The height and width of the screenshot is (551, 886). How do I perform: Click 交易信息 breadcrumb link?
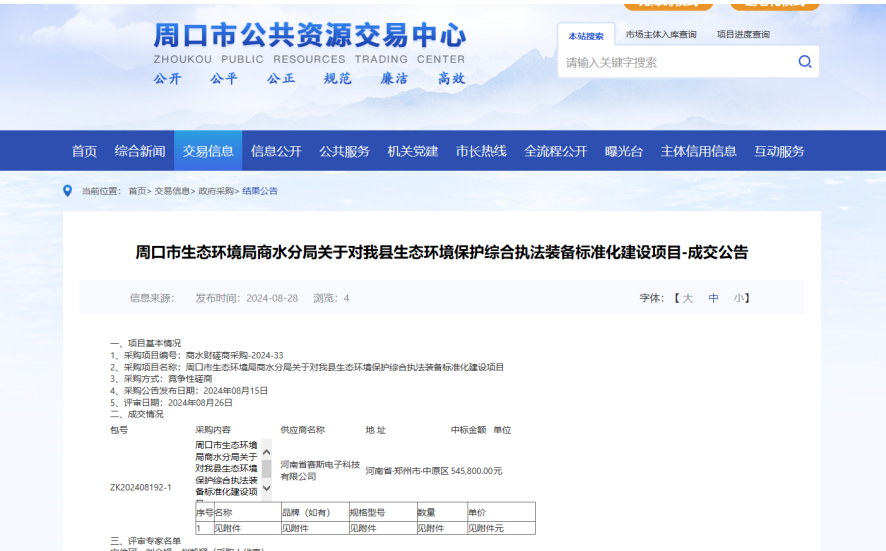coord(172,191)
